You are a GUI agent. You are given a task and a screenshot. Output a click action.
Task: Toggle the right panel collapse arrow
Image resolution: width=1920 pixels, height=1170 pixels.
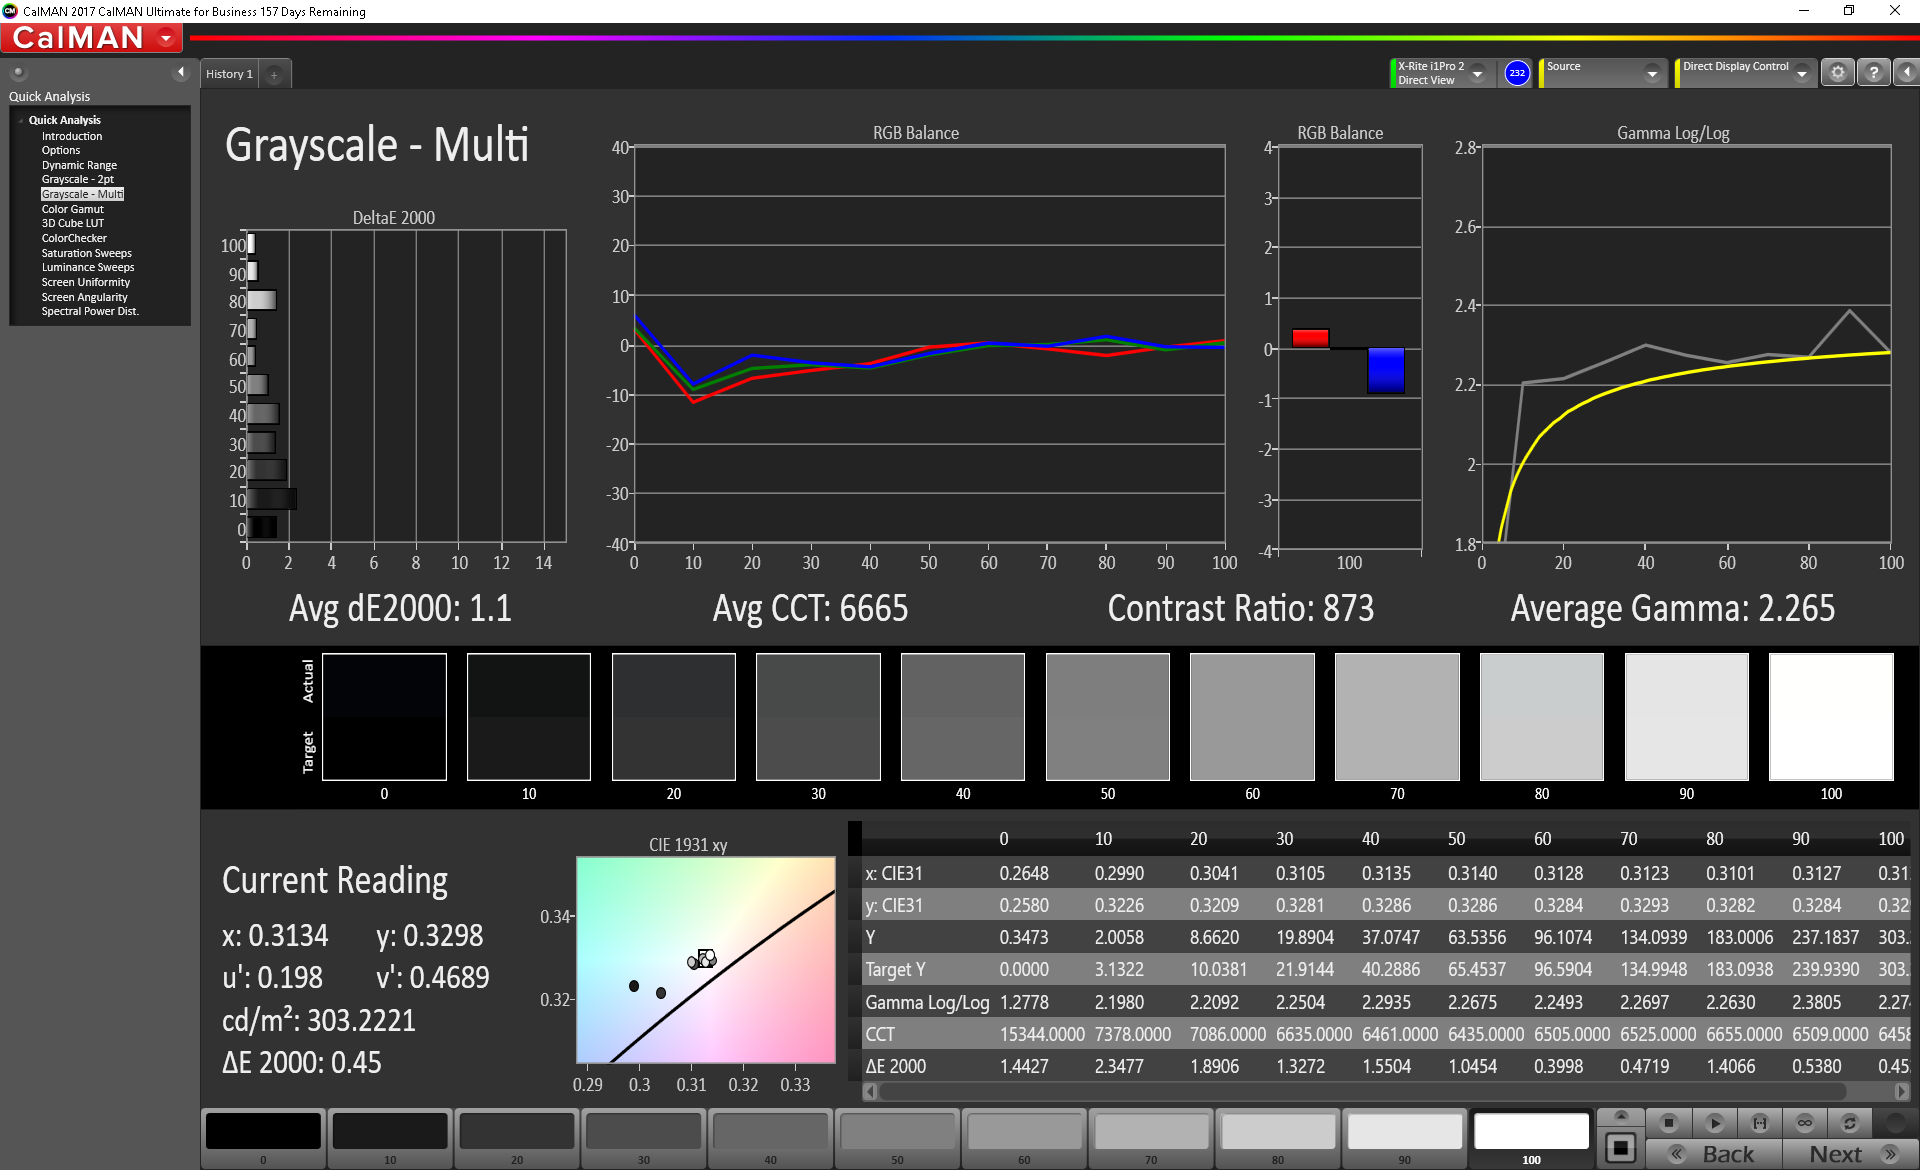pos(1906,73)
